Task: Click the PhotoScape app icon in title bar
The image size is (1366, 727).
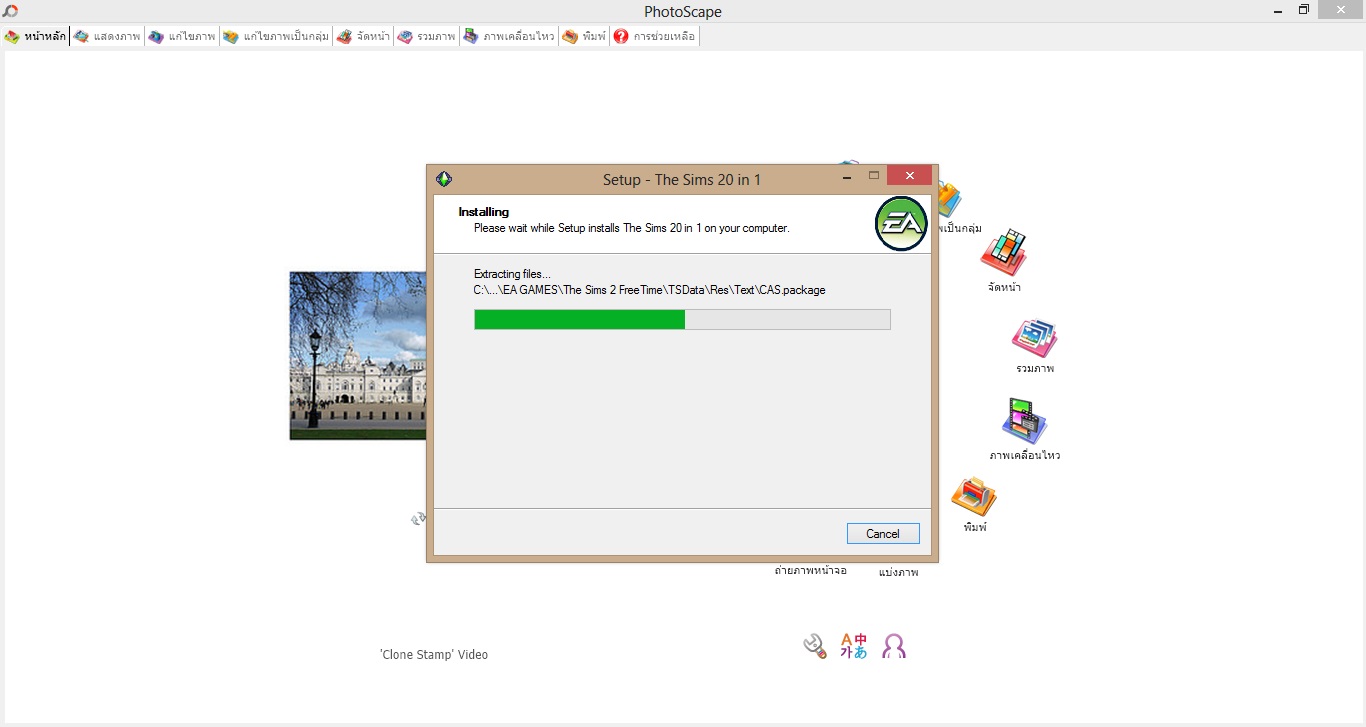Action: 11,10
